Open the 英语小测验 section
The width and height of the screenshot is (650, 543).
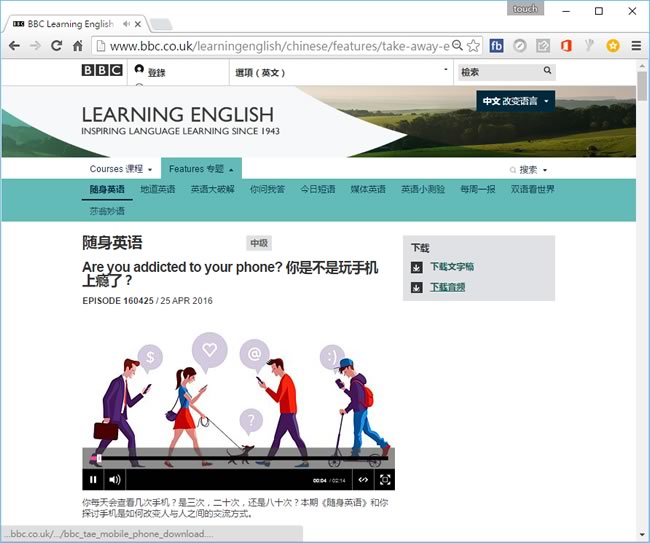click(x=423, y=189)
